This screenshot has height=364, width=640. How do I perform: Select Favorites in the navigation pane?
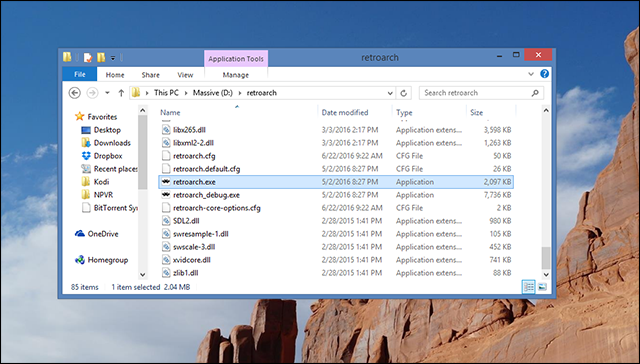tap(102, 117)
